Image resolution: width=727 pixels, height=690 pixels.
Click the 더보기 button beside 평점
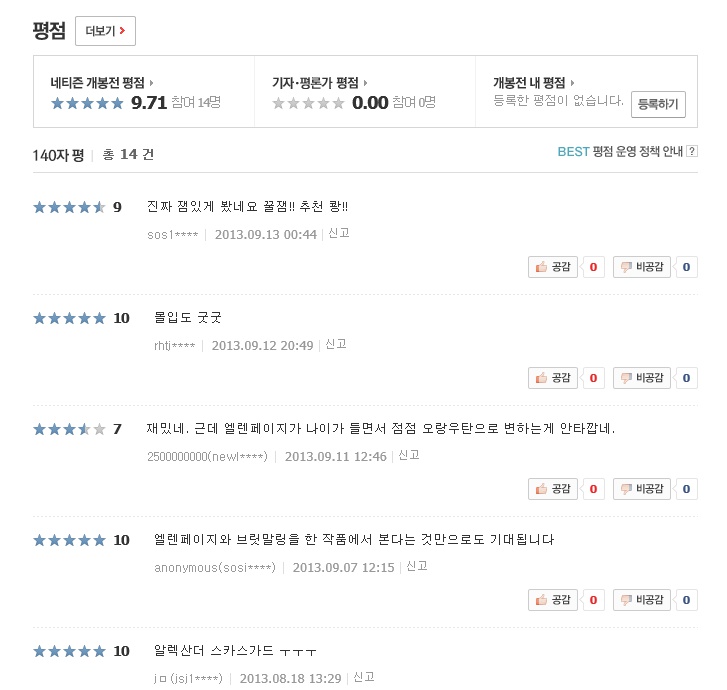105,31
